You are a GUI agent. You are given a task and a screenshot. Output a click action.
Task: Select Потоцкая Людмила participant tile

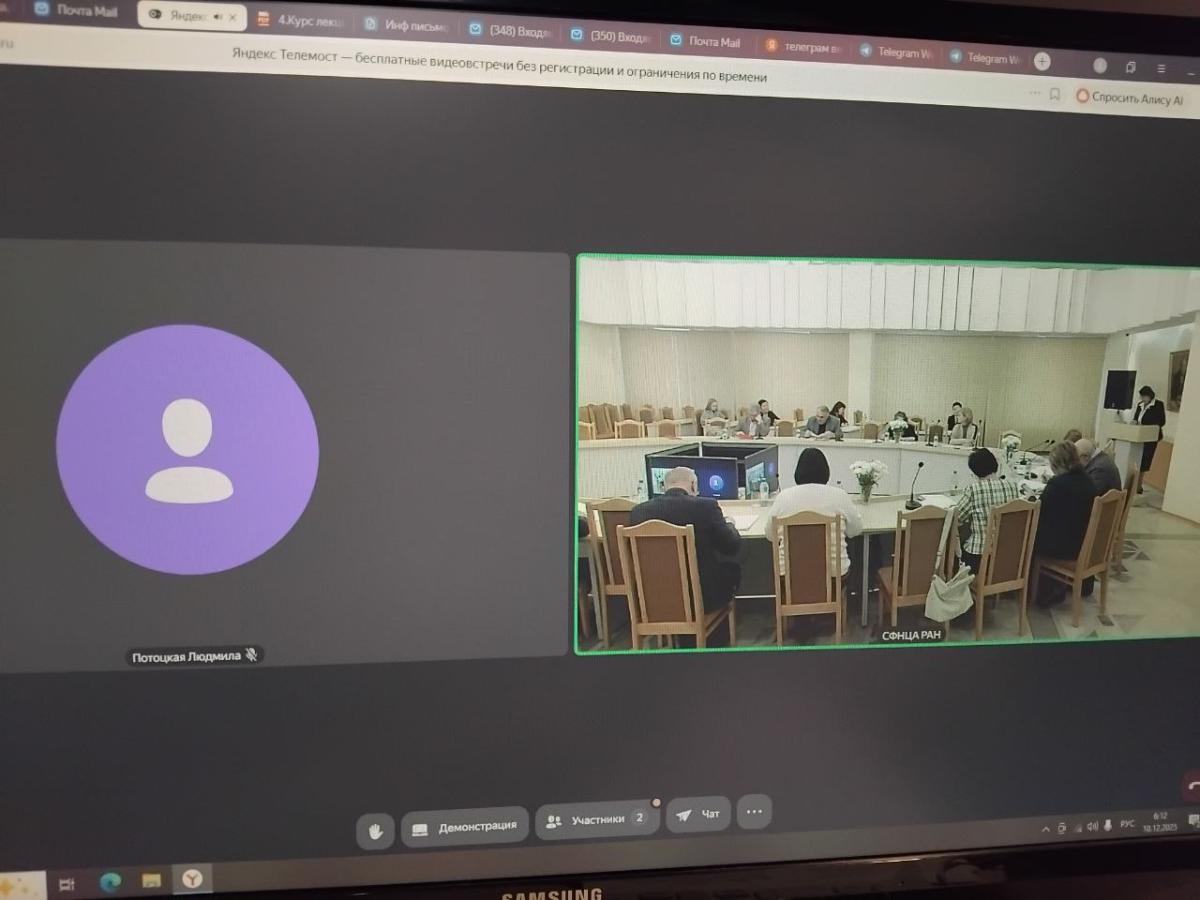[x=283, y=455]
